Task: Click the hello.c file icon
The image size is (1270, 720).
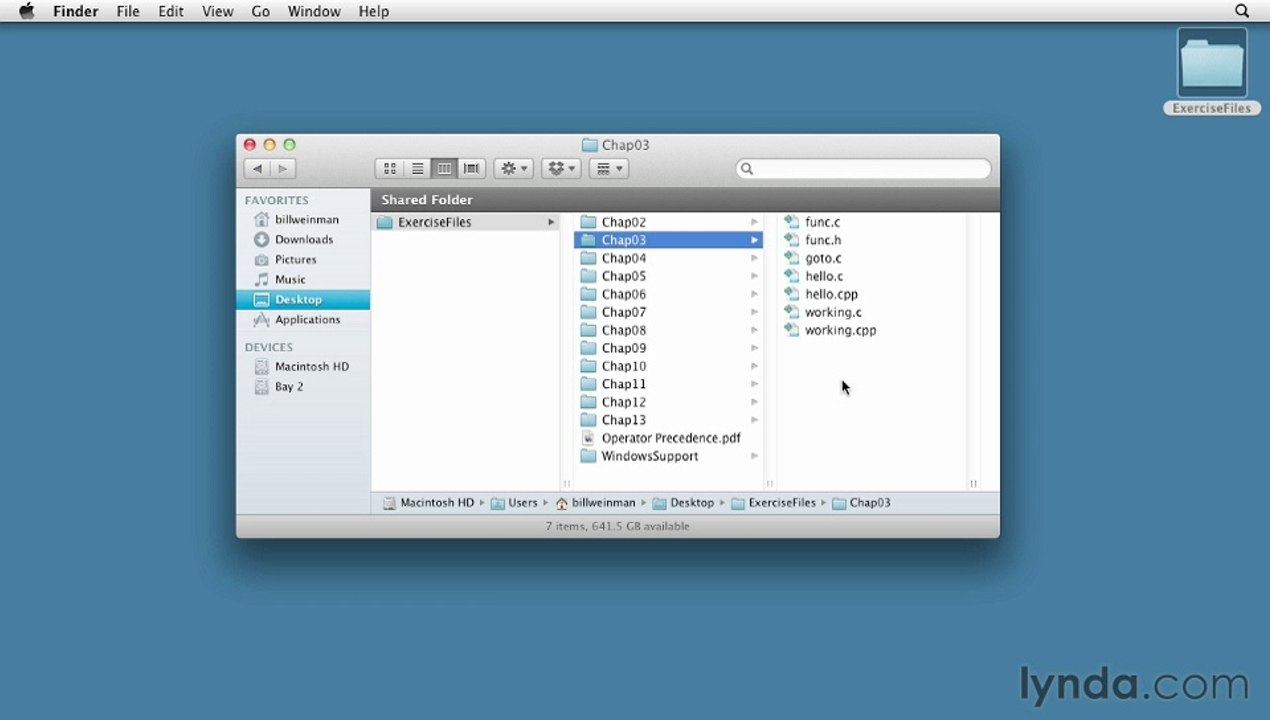Action: tap(792, 276)
